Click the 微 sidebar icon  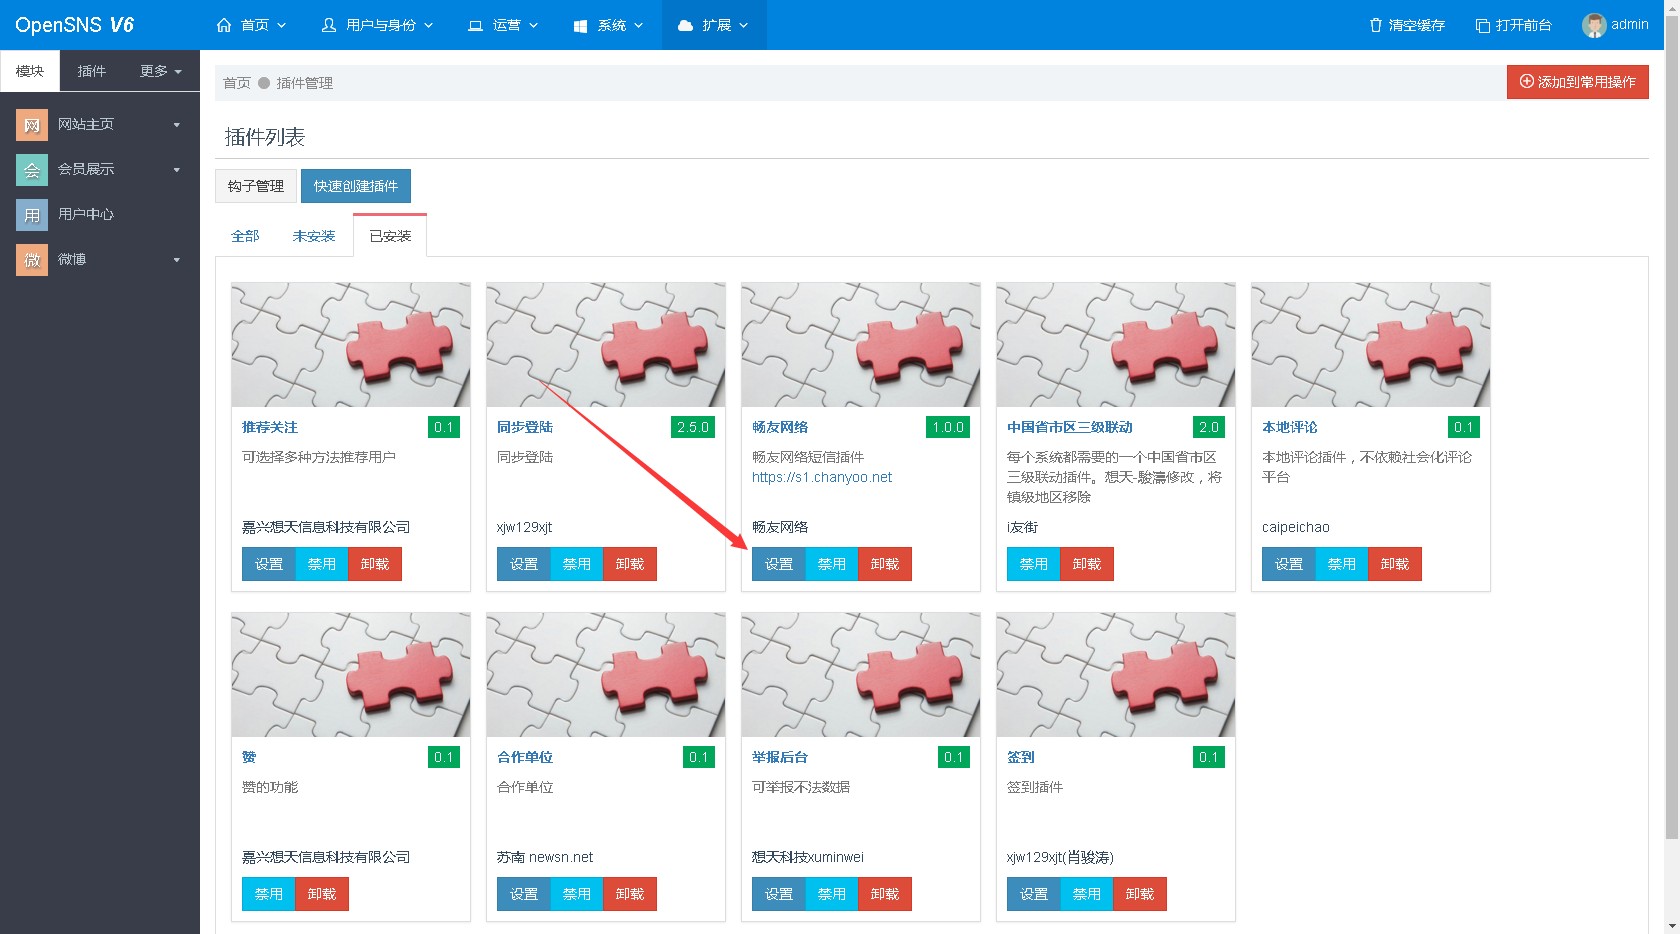click(32, 260)
